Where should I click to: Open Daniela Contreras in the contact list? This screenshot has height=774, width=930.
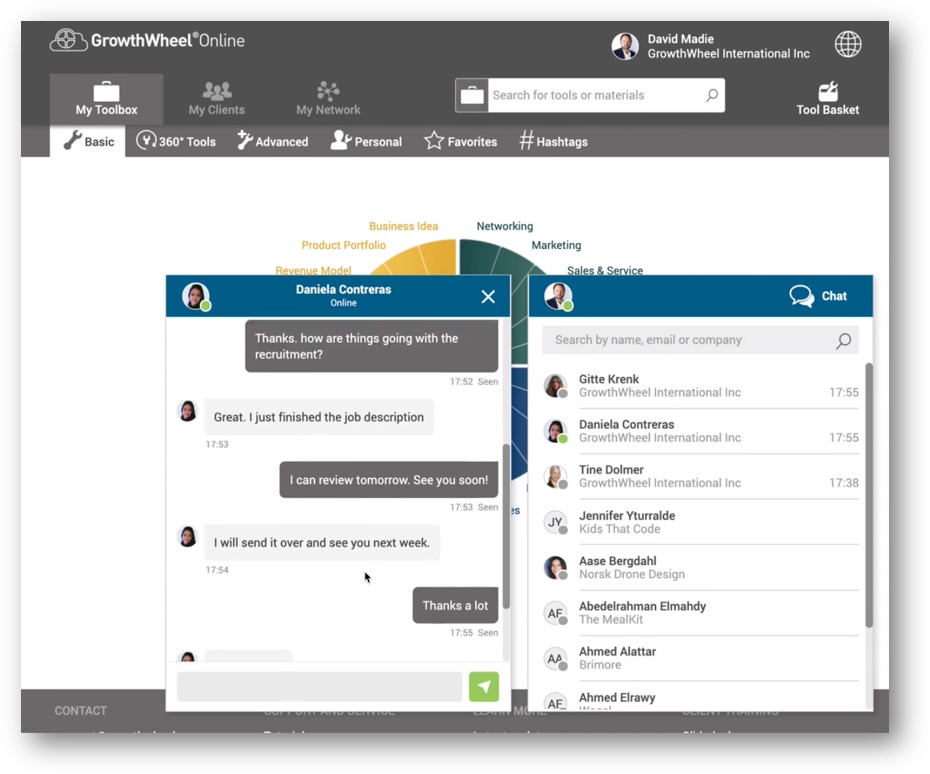tap(700, 431)
